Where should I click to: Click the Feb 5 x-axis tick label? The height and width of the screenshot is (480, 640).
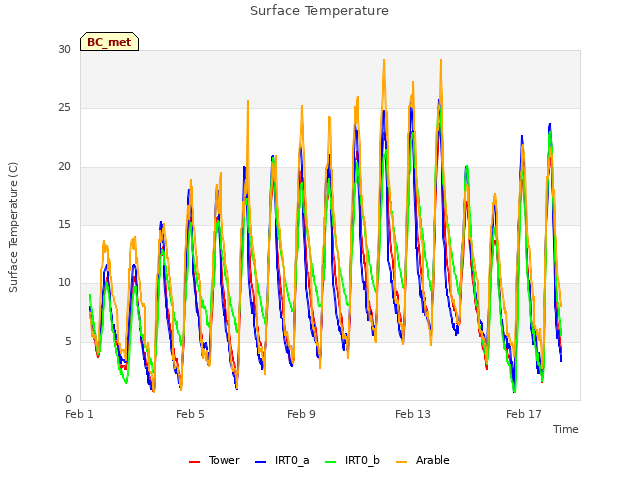190,414
